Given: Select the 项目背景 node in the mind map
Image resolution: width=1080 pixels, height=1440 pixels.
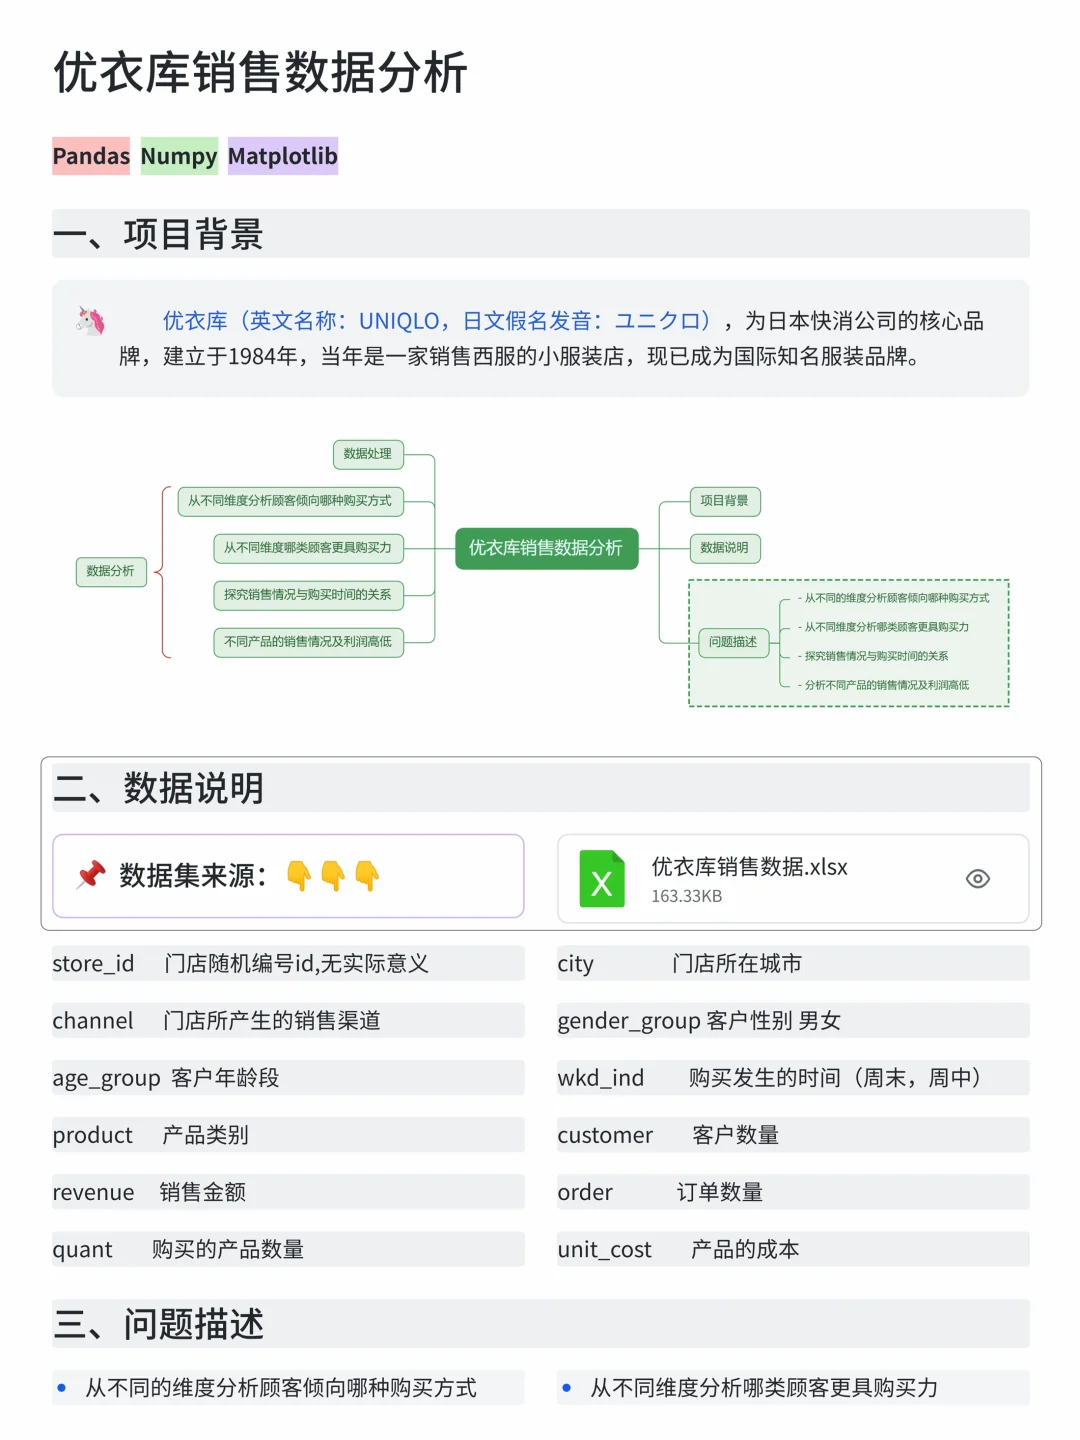Looking at the screenshot, I should 724,501.
